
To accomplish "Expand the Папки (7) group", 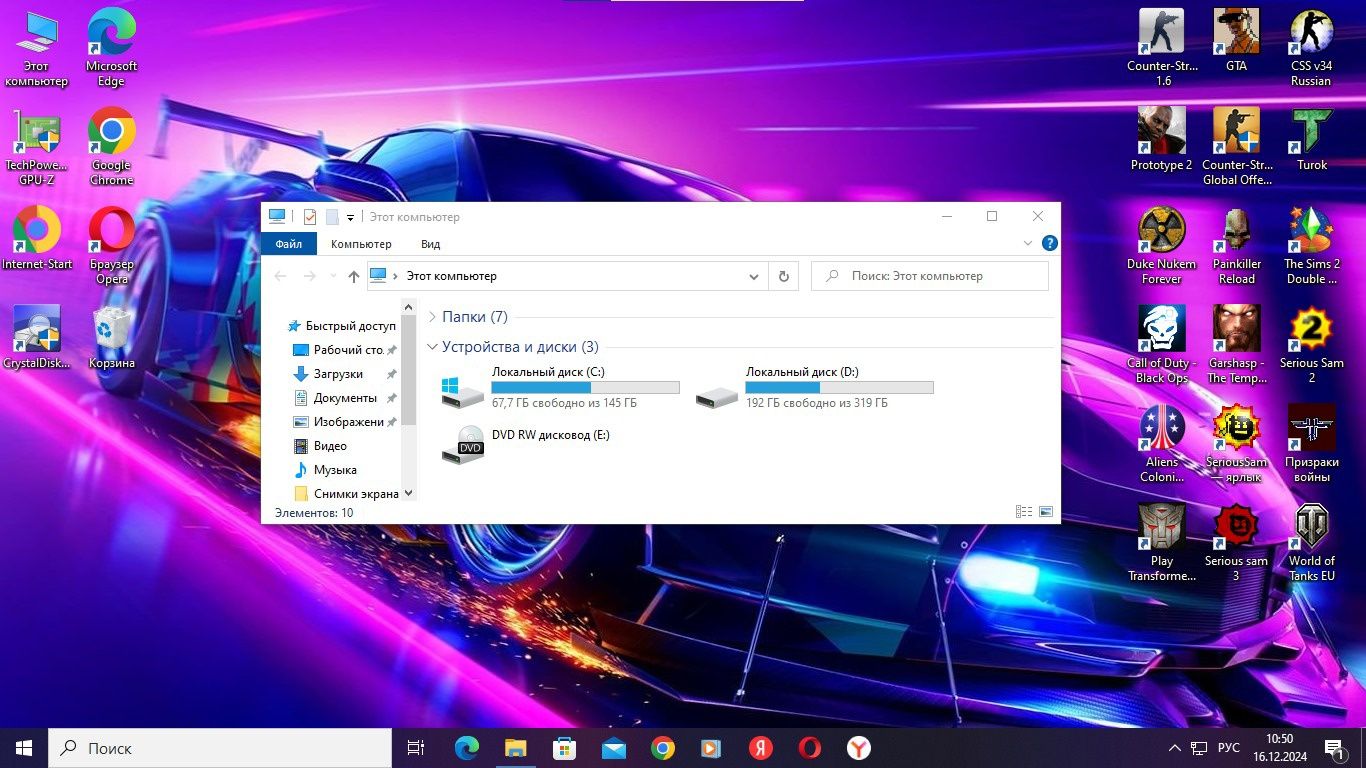I will tap(432, 317).
